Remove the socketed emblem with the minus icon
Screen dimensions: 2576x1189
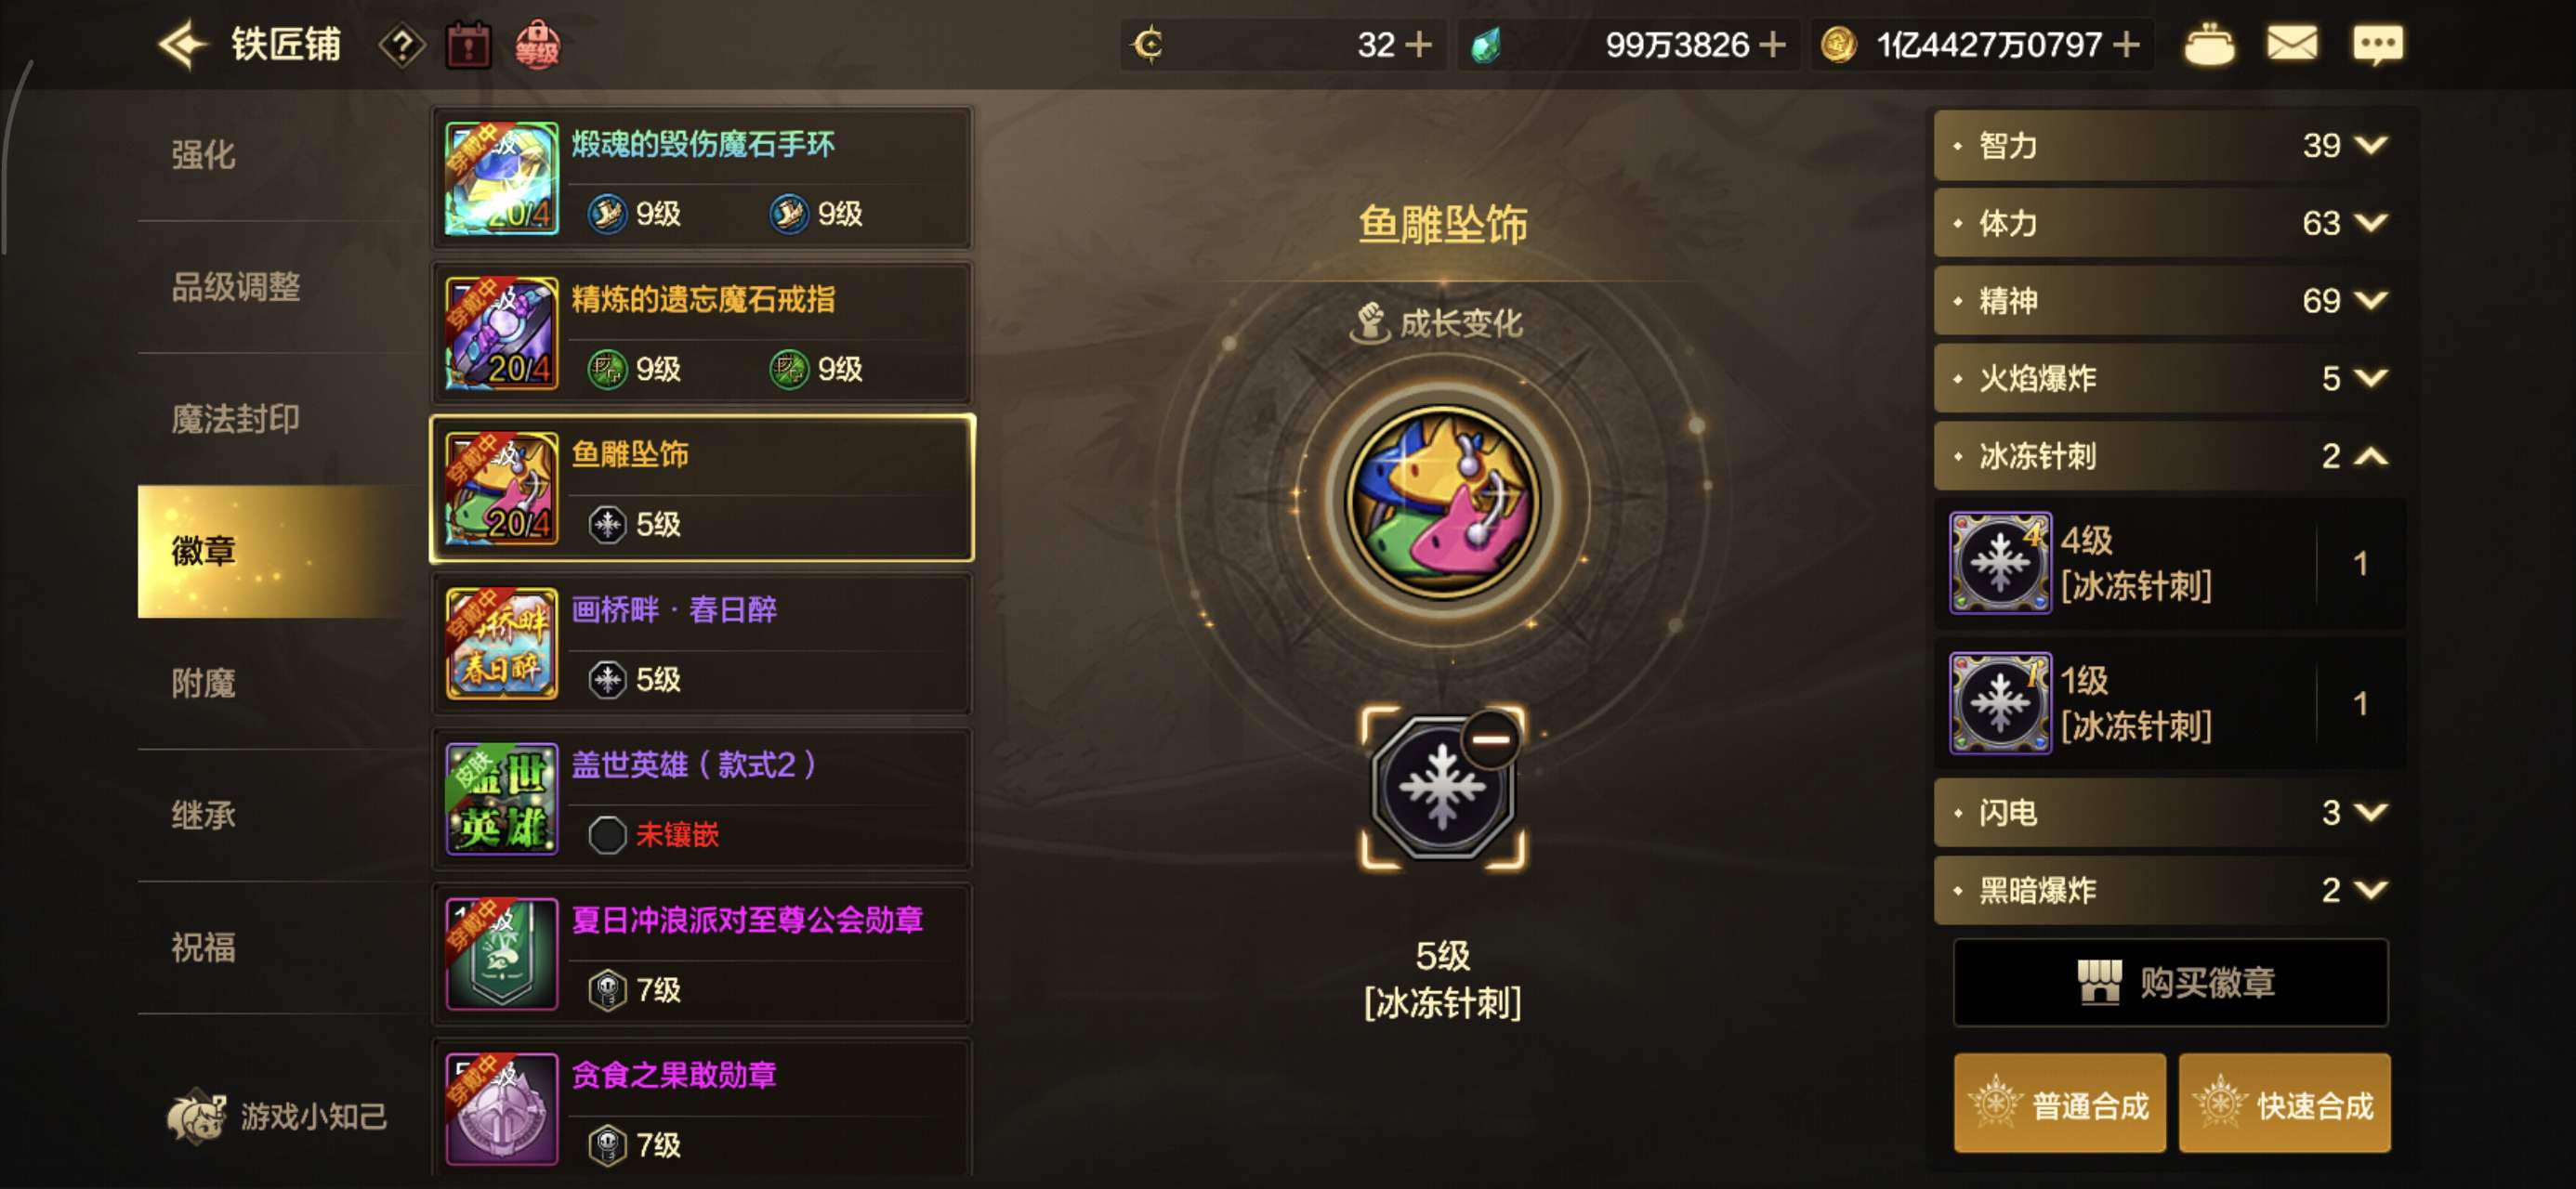pyautogui.click(x=1490, y=740)
